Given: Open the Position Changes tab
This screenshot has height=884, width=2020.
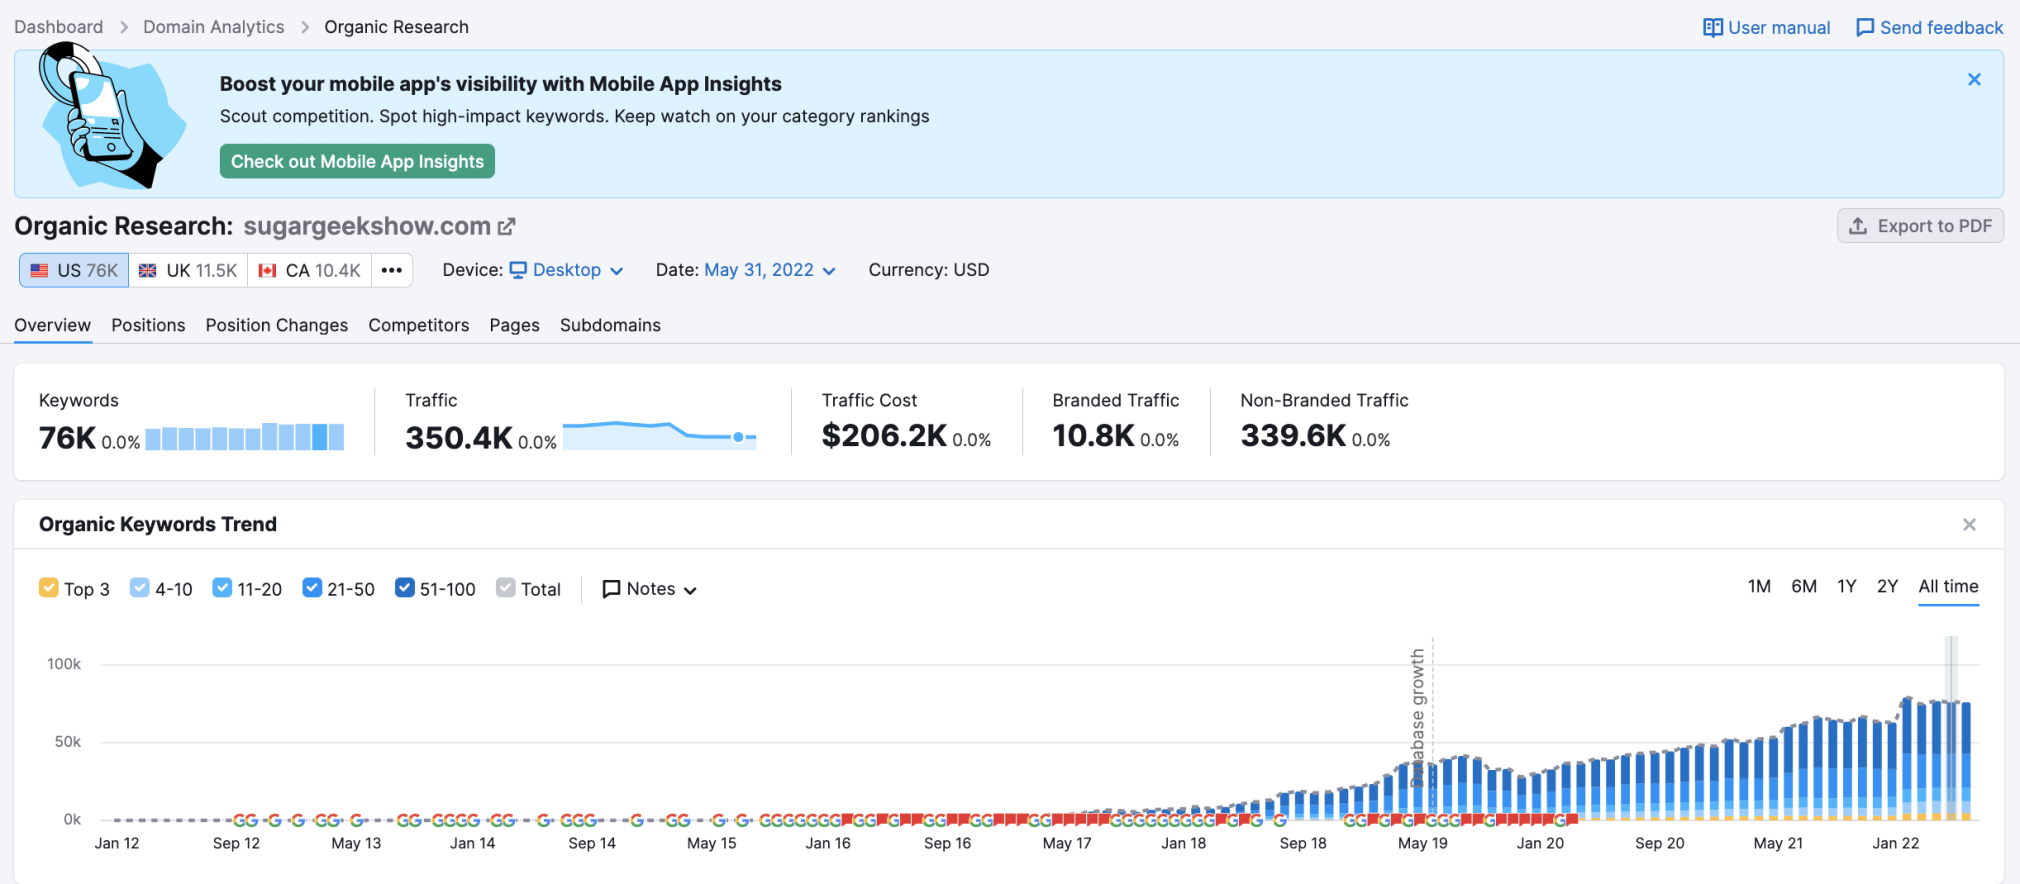Looking at the screenshot, I should click(x=277, y=325).
